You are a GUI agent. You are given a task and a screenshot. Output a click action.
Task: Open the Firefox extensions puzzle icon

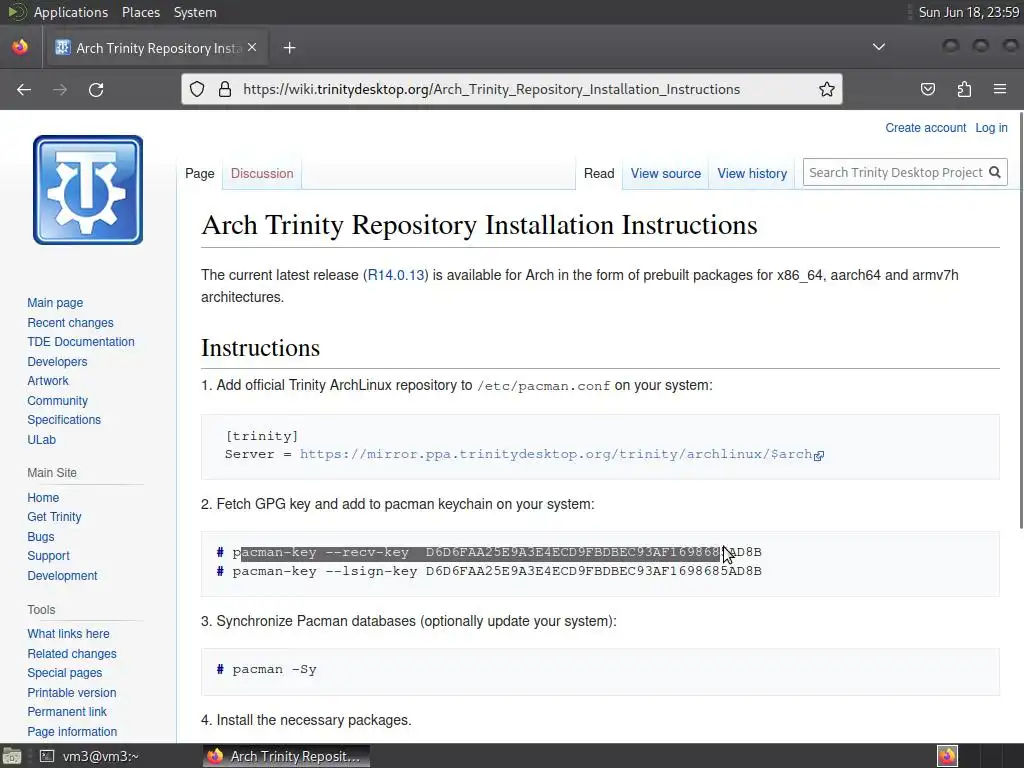[964, 89]
